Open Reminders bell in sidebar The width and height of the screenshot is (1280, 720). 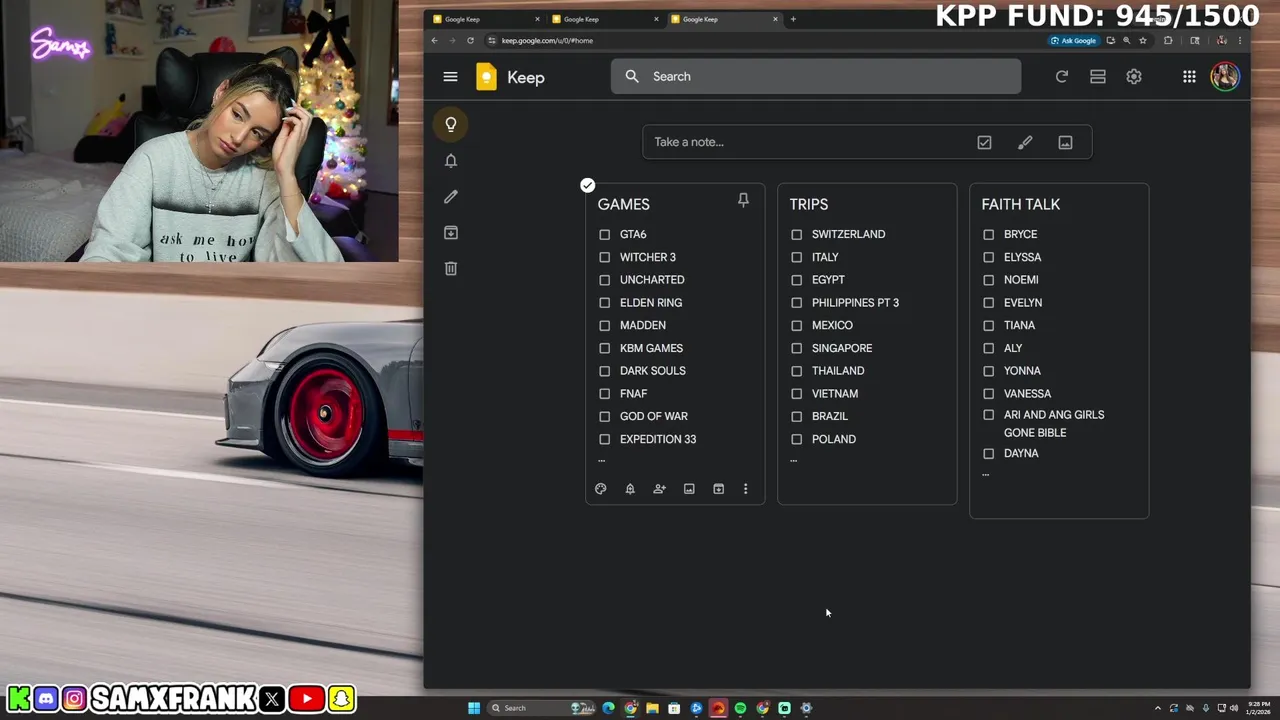pos(451,161)
